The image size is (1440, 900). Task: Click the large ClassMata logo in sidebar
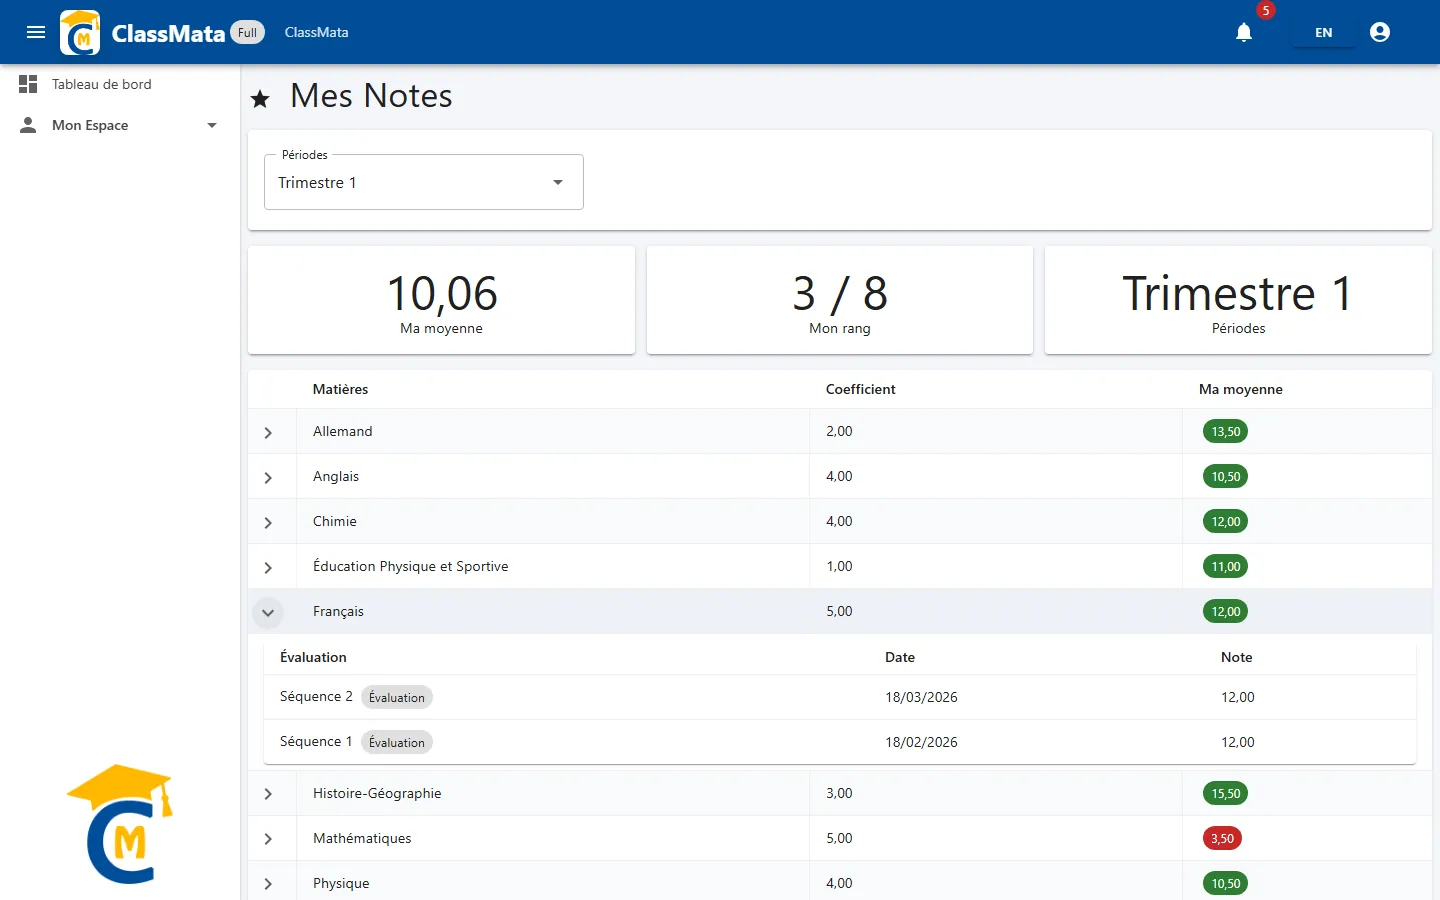pos(120,824)
